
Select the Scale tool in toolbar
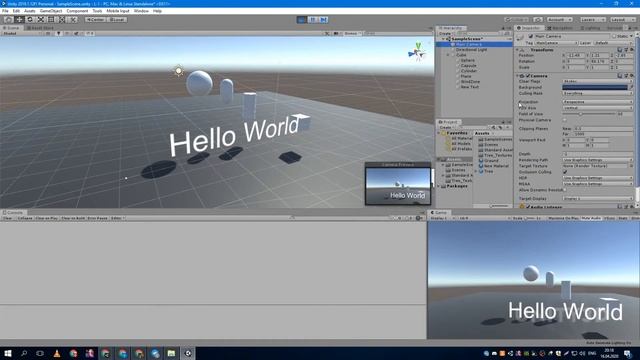point(41,19)
